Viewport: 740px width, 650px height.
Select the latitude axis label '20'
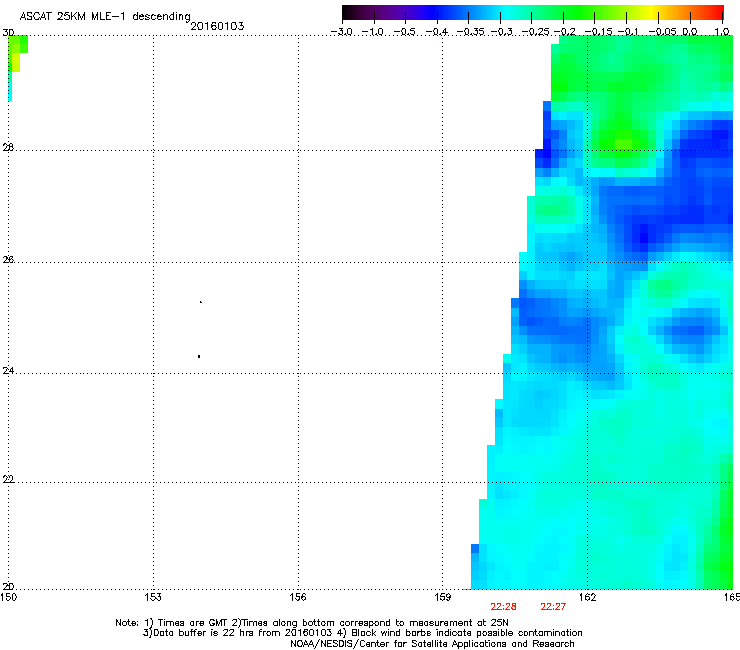(8, 587)
